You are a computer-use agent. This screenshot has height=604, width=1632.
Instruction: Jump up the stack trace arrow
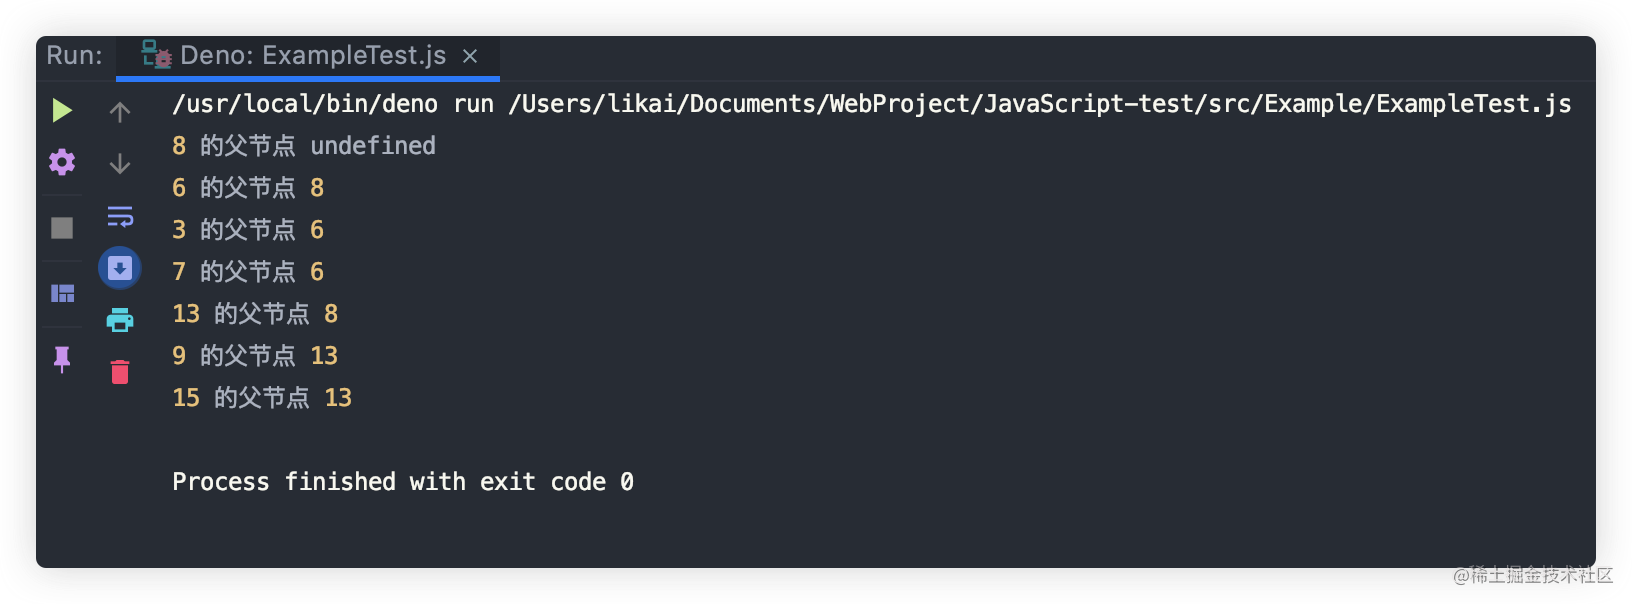[120, 112]
